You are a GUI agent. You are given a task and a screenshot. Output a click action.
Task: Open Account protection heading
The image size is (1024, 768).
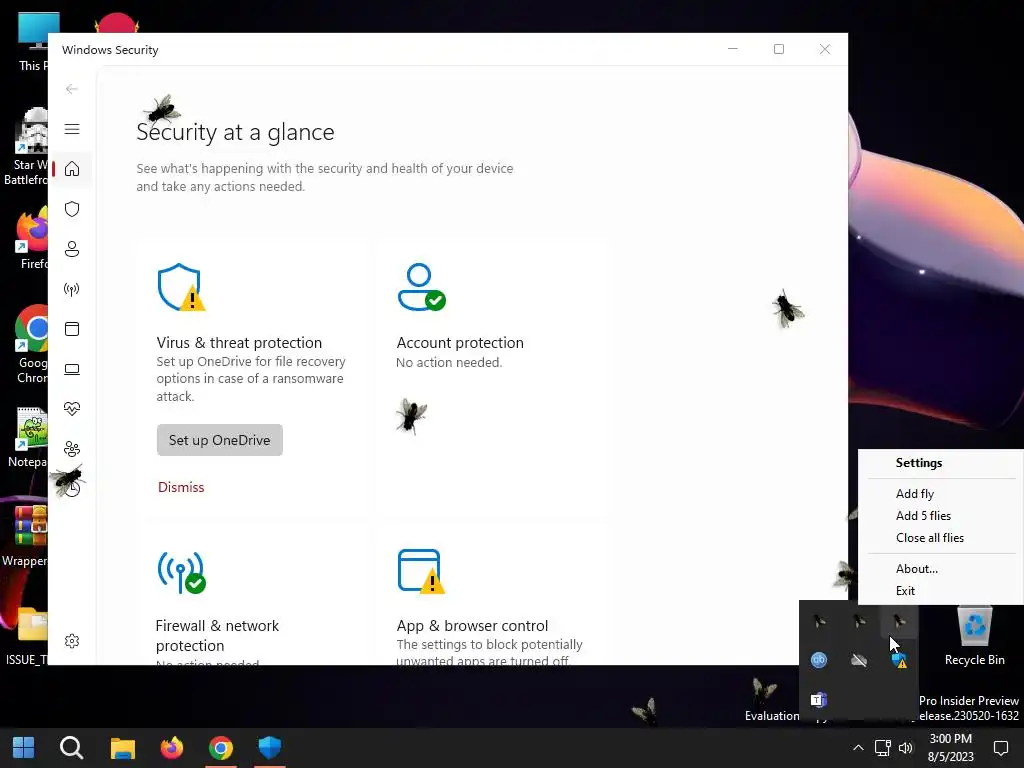[460, 343]
